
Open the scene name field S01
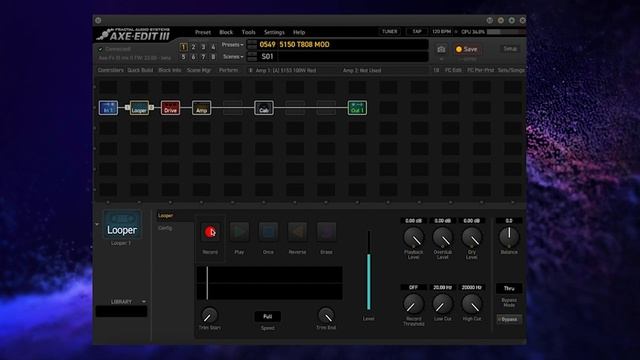343,56
